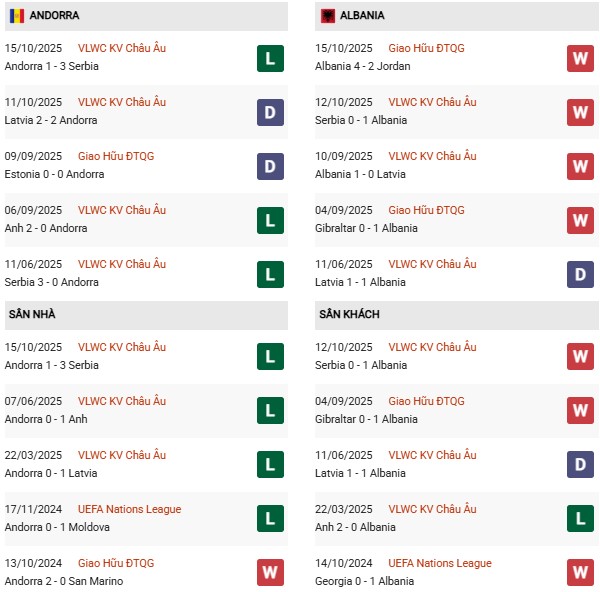Open the Giao Hữu ĐTQG link for Estonia - Andorra
Viewport: 600px width, 592px height.
click(116, 156)
